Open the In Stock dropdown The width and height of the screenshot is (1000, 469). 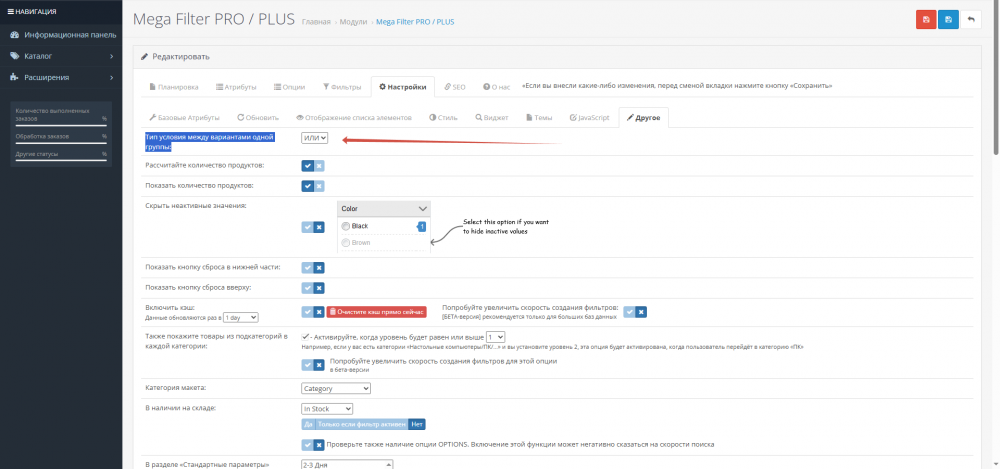(x=327, y=409)
